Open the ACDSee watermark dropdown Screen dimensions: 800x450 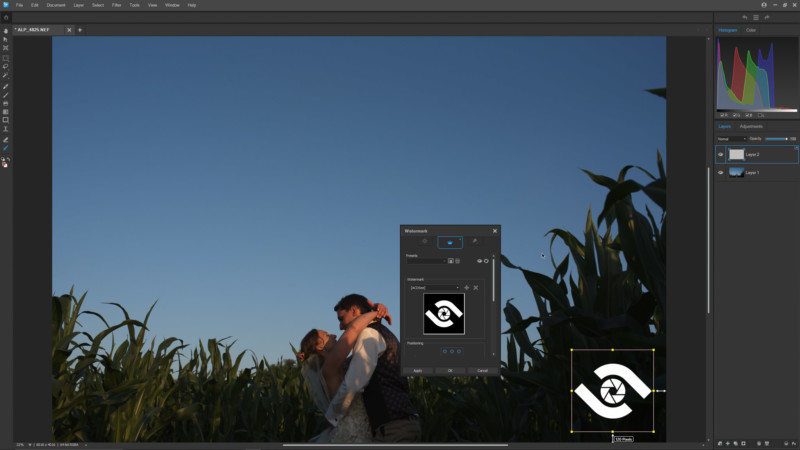[x=434, y=288]
